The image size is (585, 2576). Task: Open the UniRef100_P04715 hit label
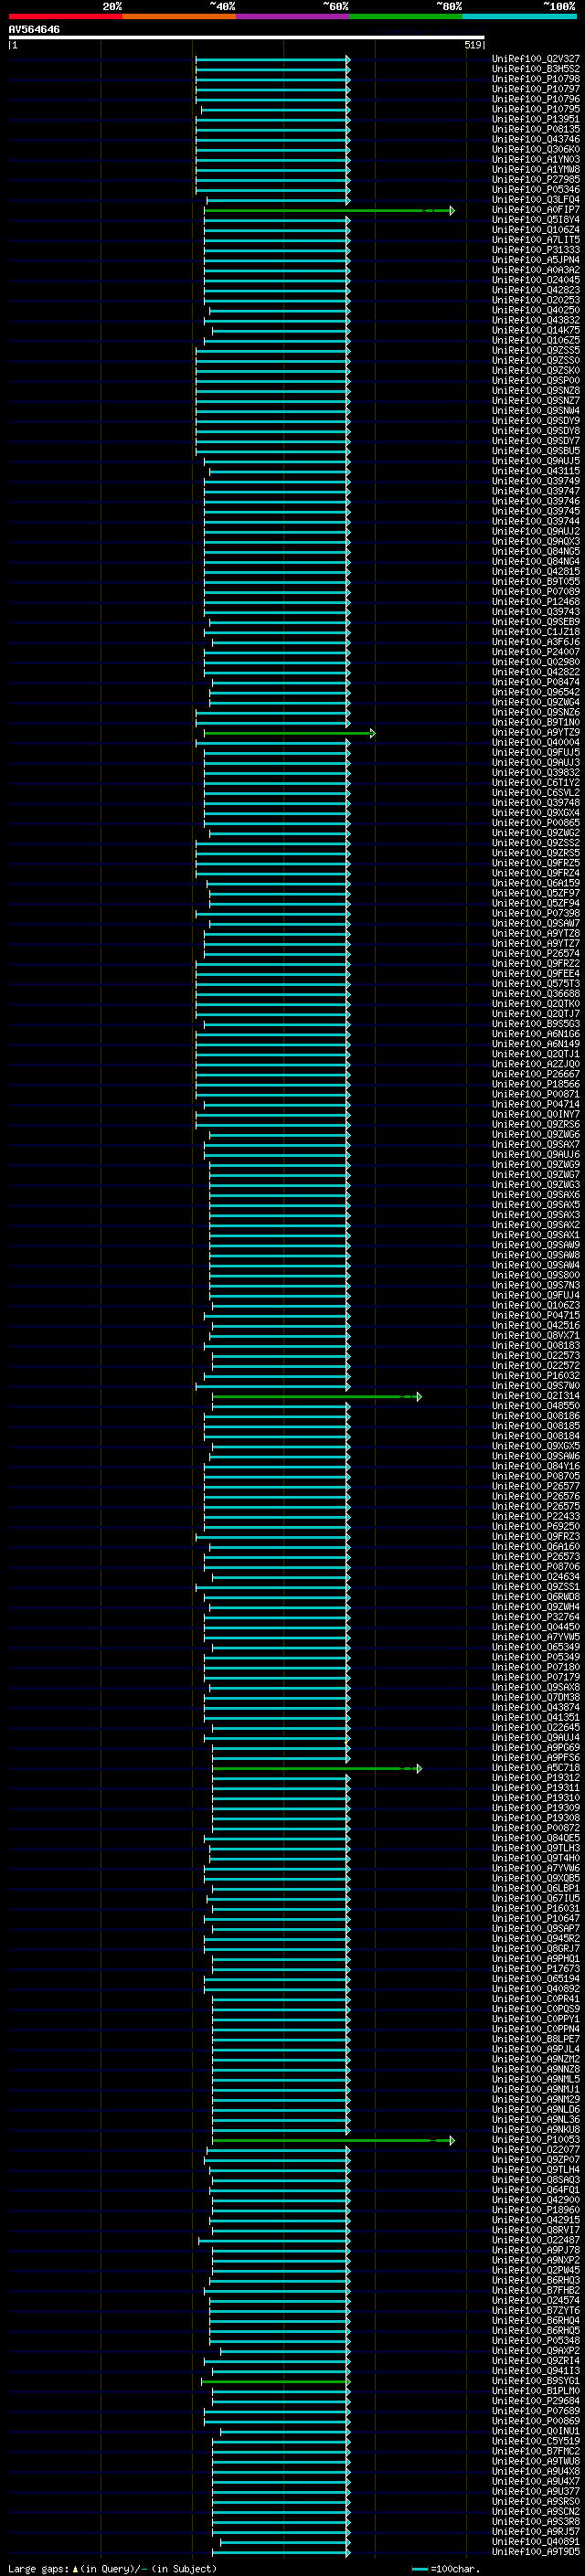point(535,1315)
